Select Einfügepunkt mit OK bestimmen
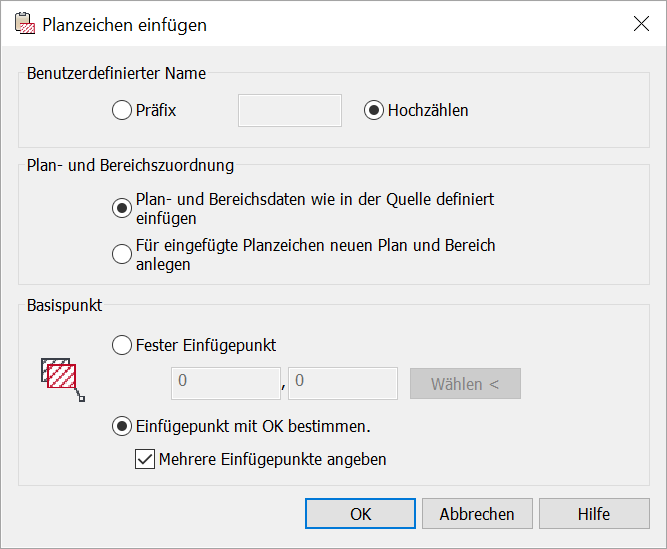 tap(122, 426)
